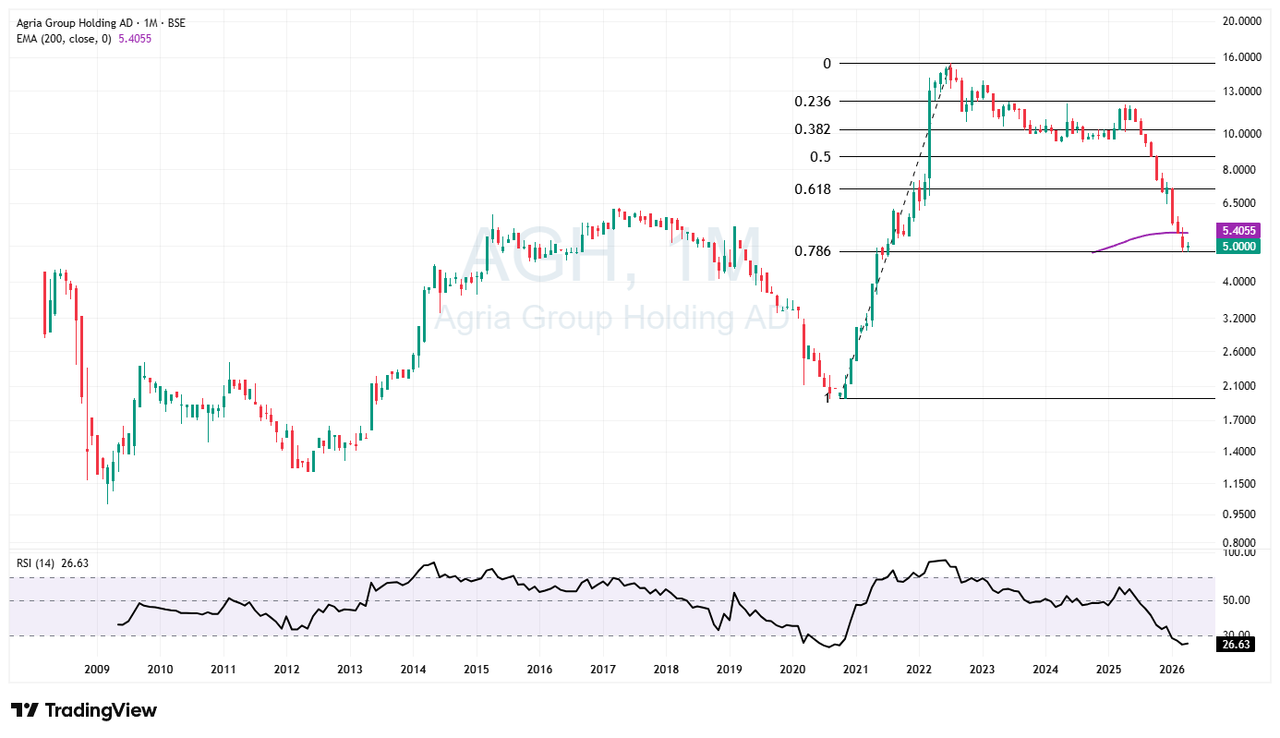The image size is (1280, 738).
Task: Select the 0.5 Fibonacci level label
Action: (821, 156)
